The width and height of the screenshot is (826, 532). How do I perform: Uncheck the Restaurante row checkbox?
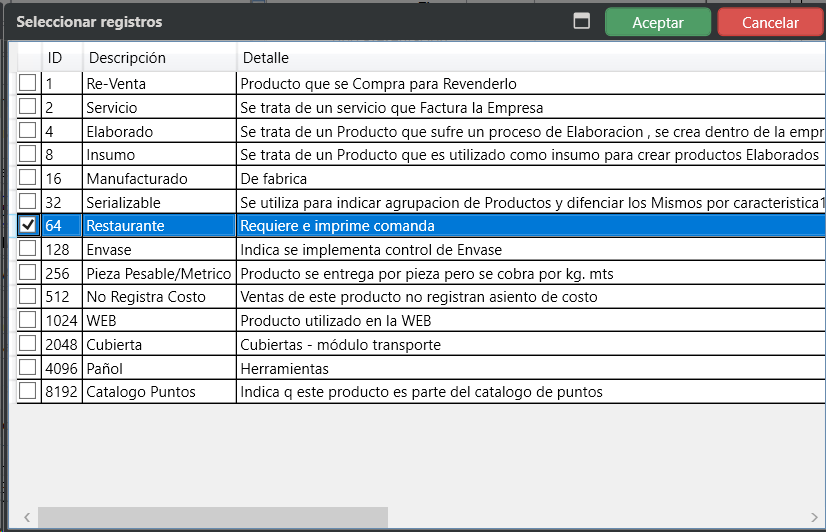coord(28,226)
